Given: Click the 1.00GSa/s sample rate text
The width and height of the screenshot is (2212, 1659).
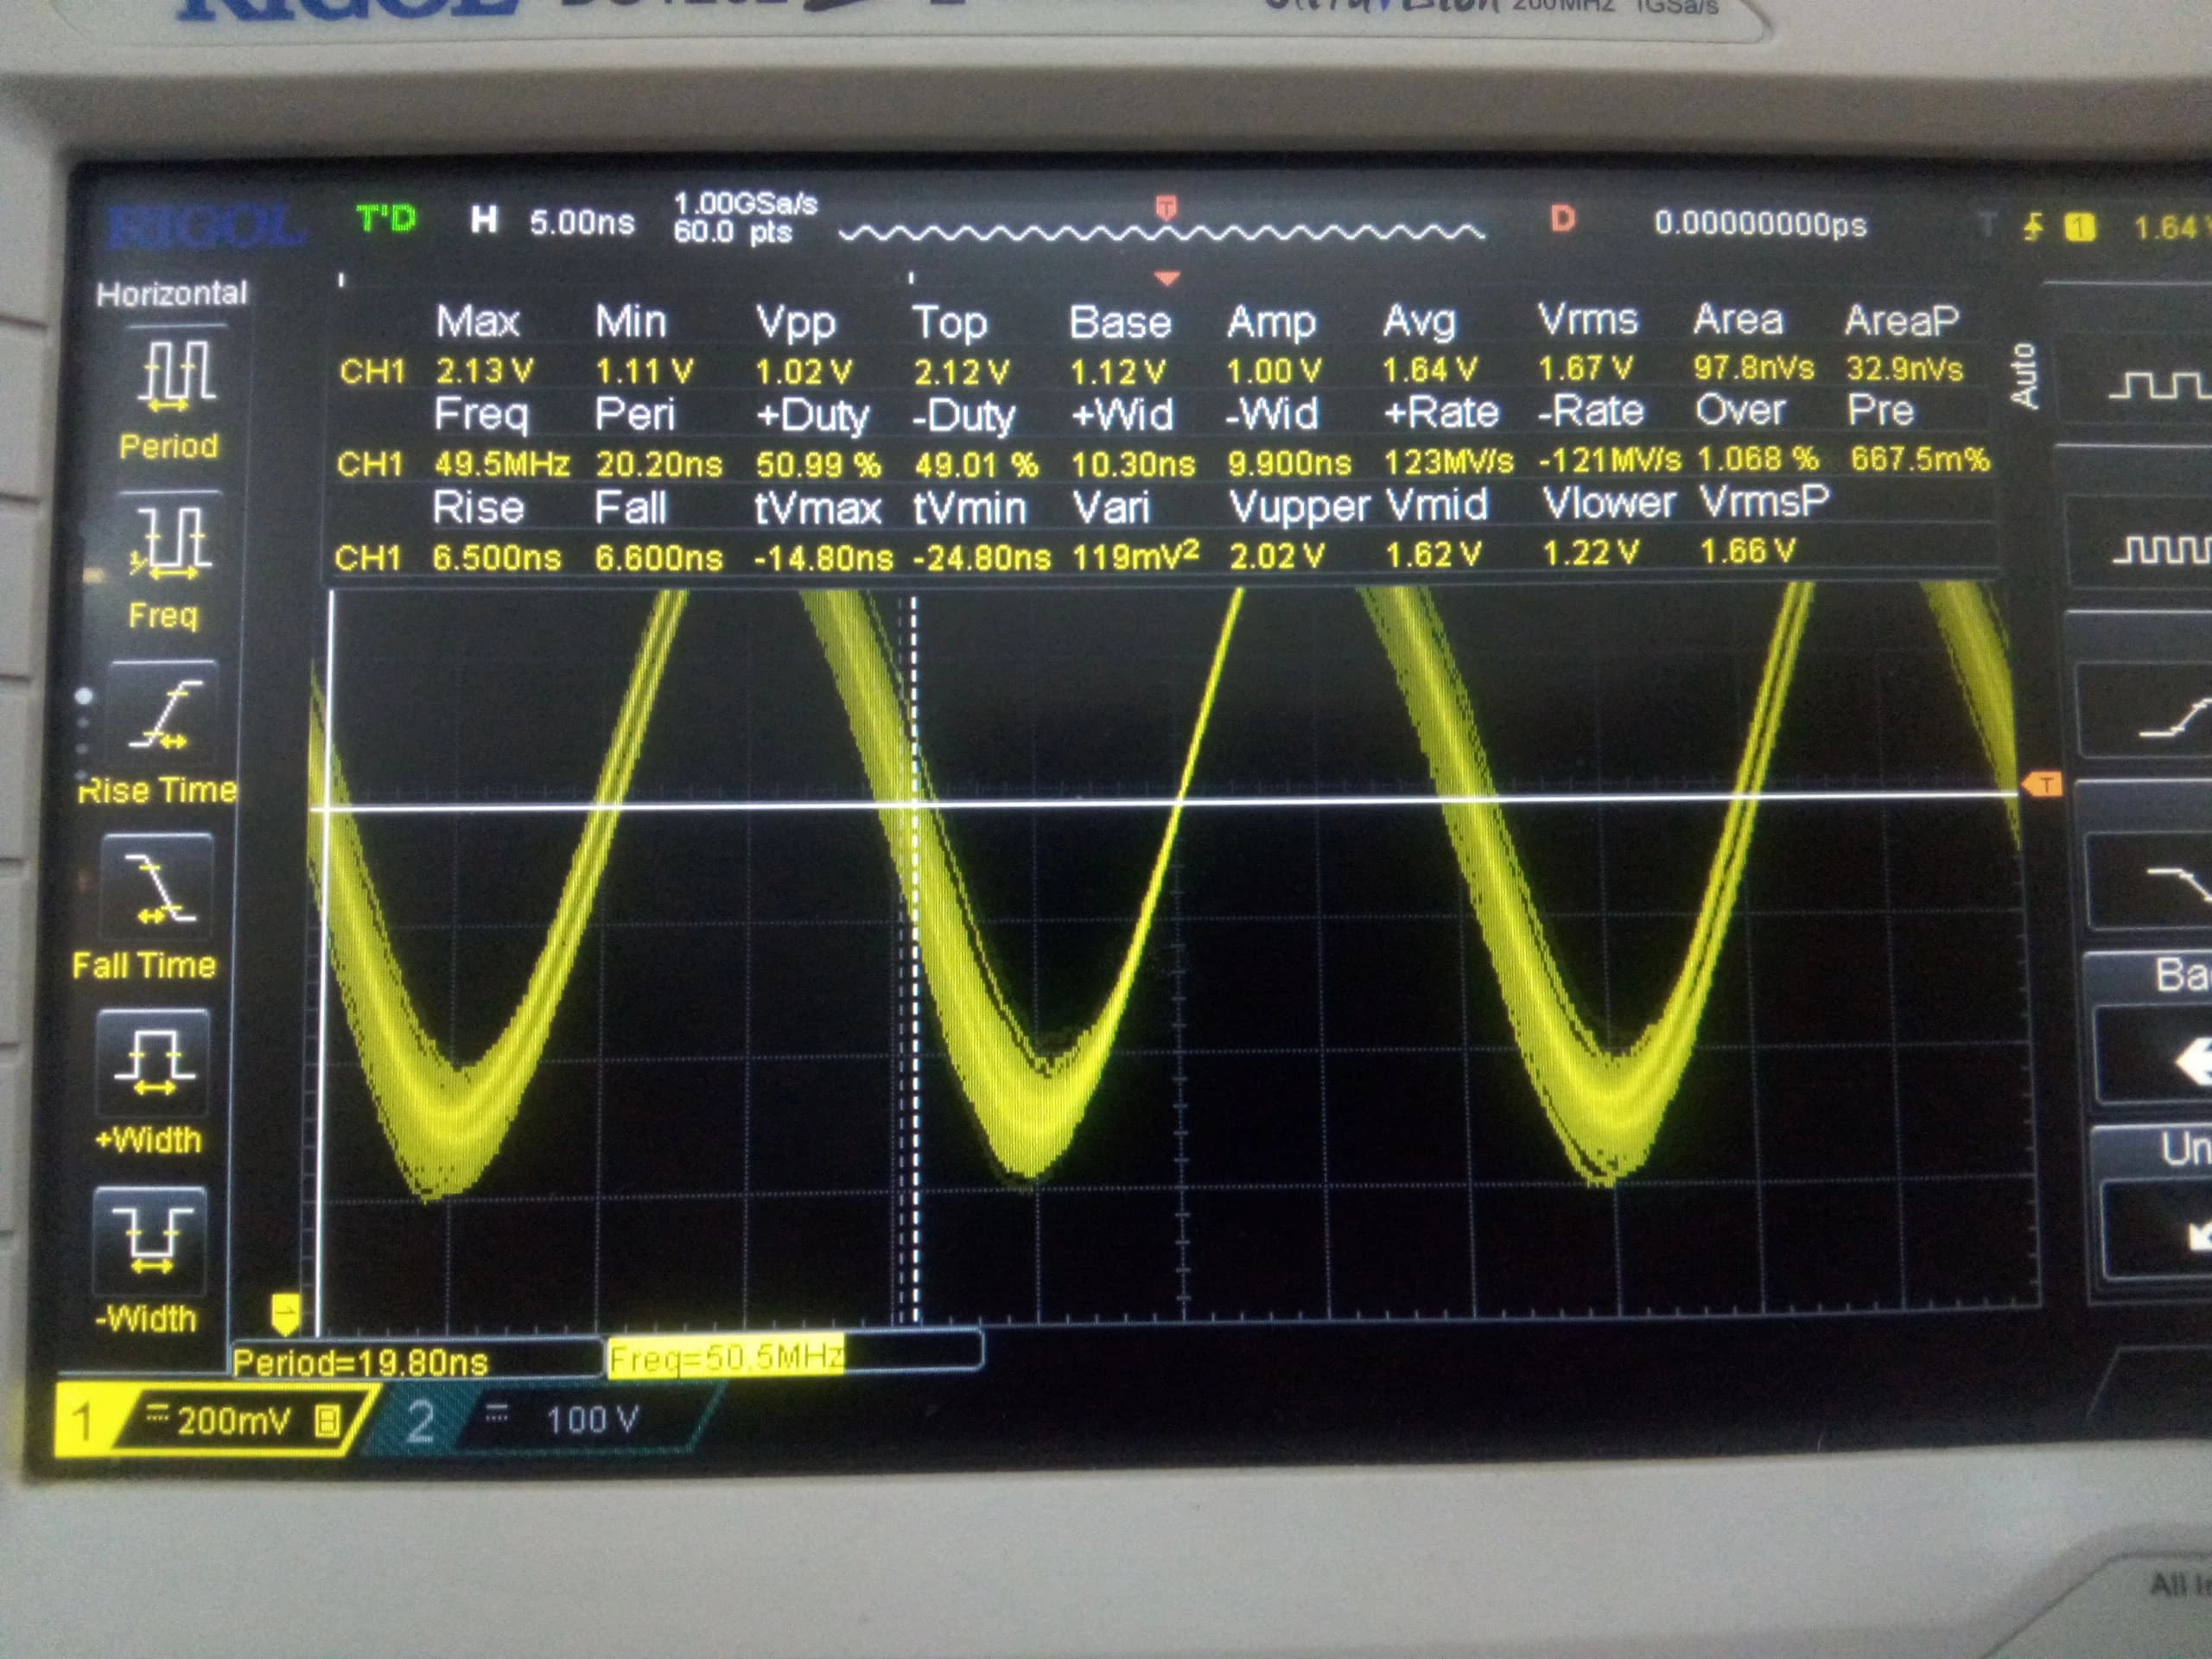Looking at the screenshot, I should 745,204.
